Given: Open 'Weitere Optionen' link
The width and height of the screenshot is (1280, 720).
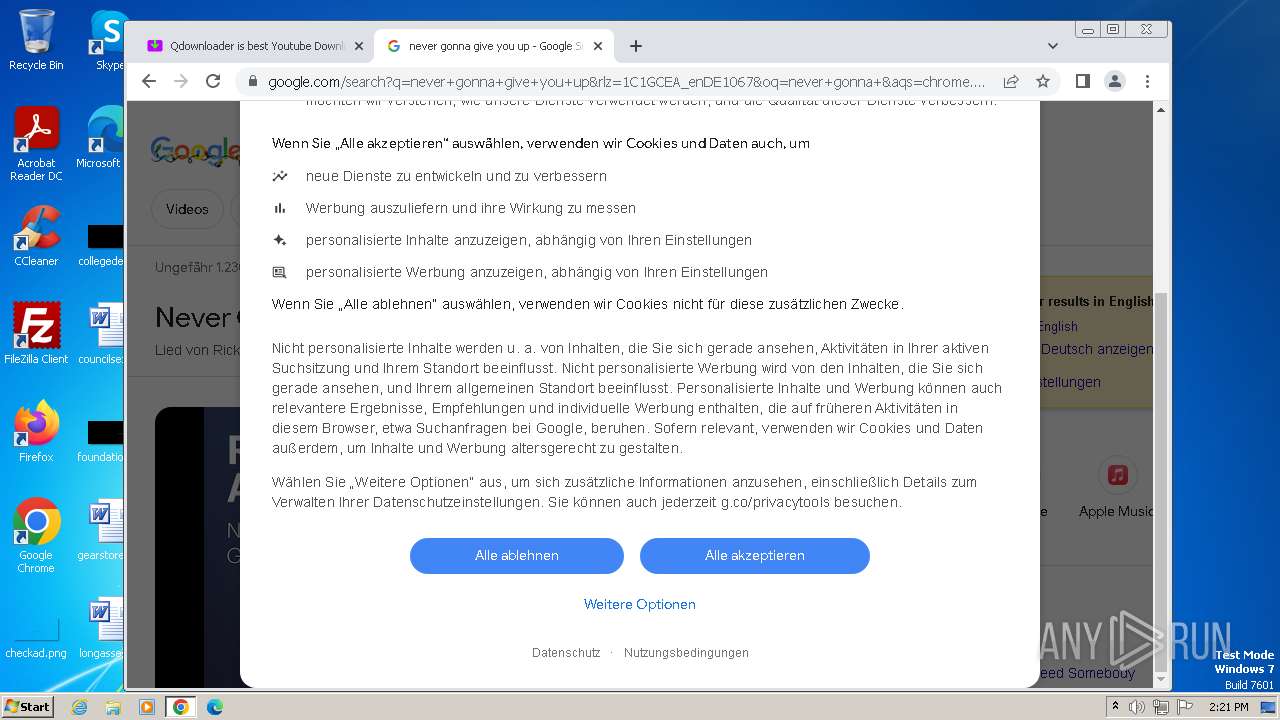Looking at the screenshot, I should pyautogui.click(x=640, y=604).
